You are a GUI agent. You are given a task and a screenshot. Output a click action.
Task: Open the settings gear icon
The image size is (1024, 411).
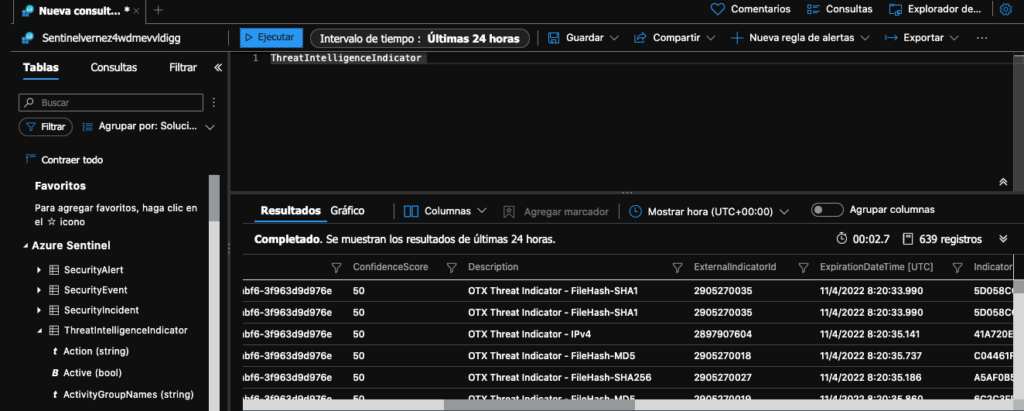(1006, 10)
